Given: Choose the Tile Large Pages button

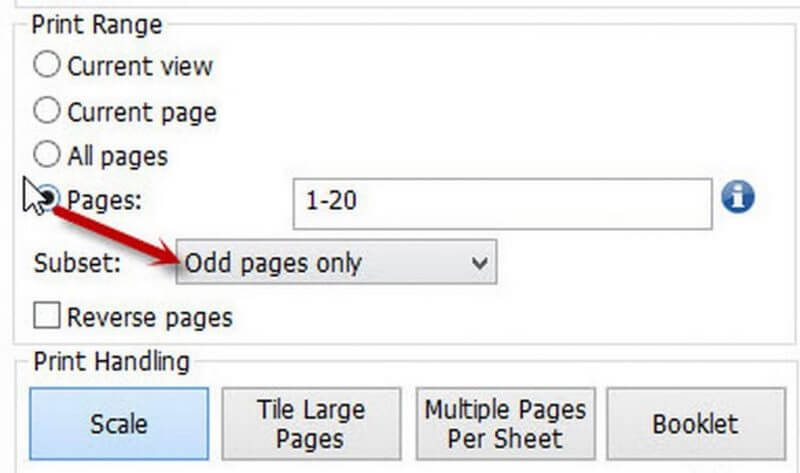Looking at the screenshot, I should pyautogui.click(x=311, y=423).
